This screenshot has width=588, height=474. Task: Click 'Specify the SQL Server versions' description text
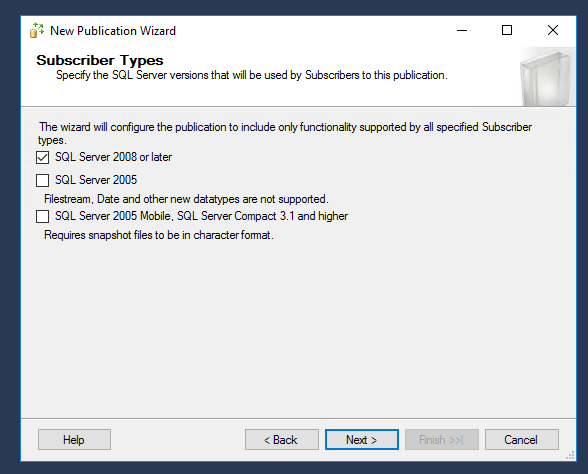tap(252, 75)
